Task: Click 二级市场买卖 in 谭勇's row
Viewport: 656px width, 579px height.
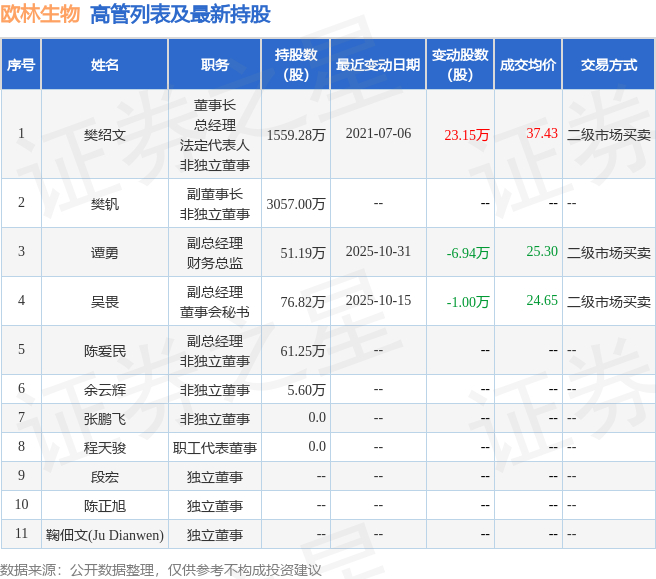Action: [609, 253]
